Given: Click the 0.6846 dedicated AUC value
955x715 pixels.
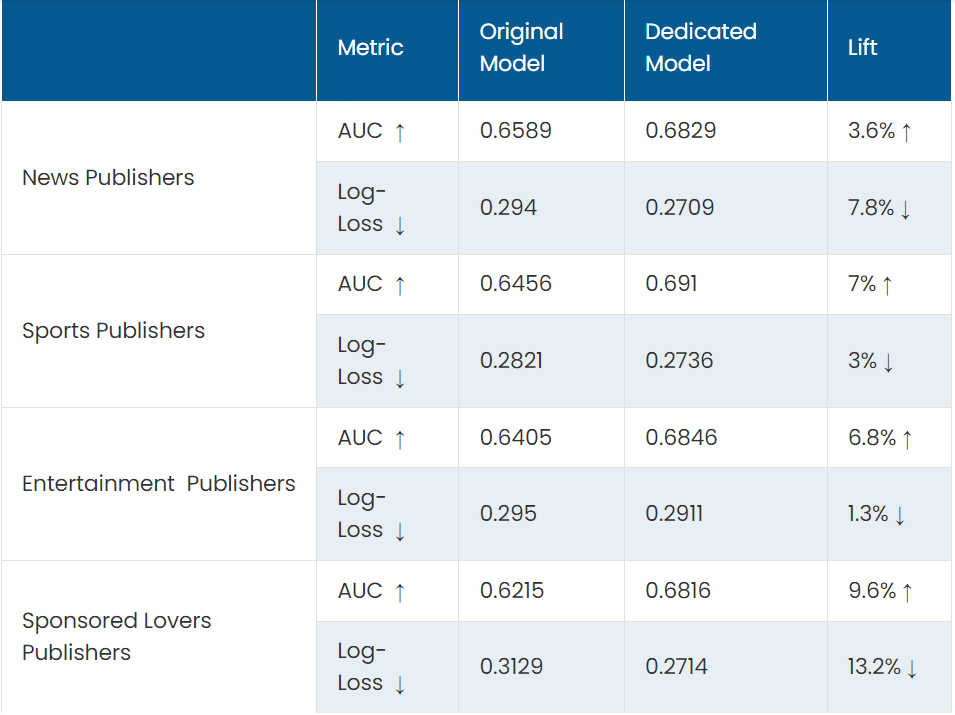Looking at the screenshot, I should point(681,437).
